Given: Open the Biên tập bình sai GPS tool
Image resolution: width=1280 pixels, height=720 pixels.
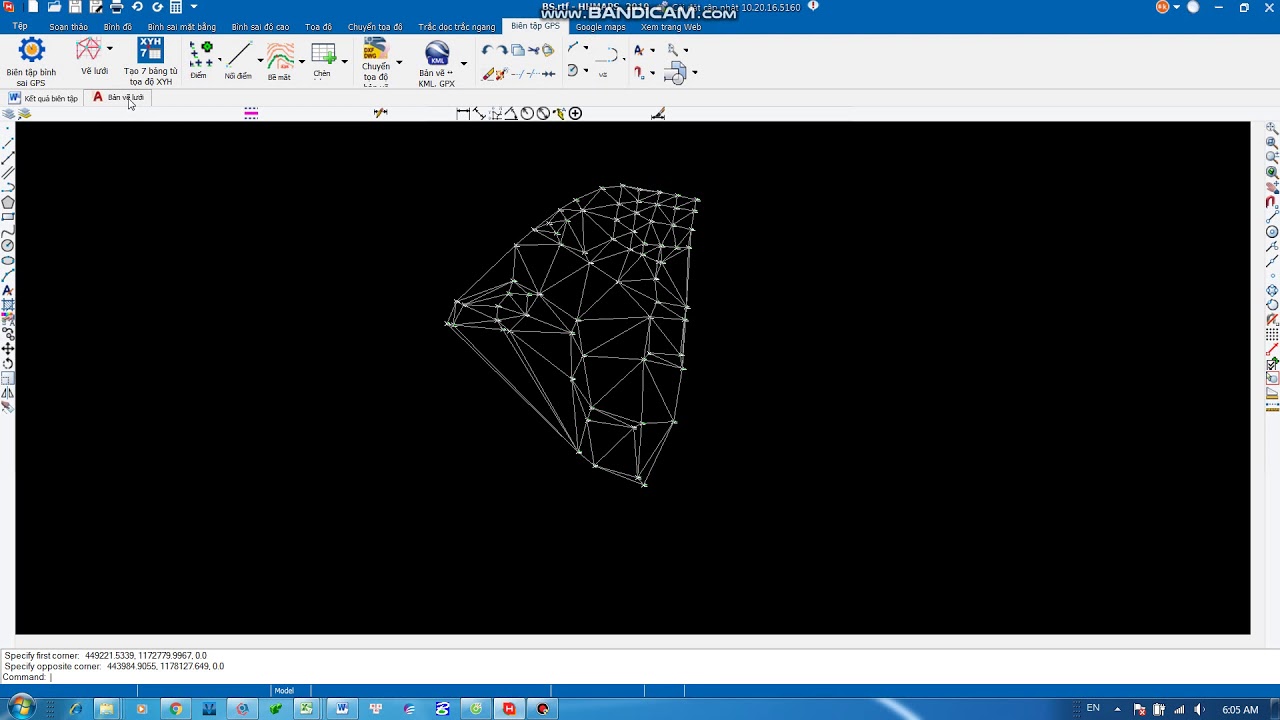Looking at the screenshot, I should [x=31, y=62].
